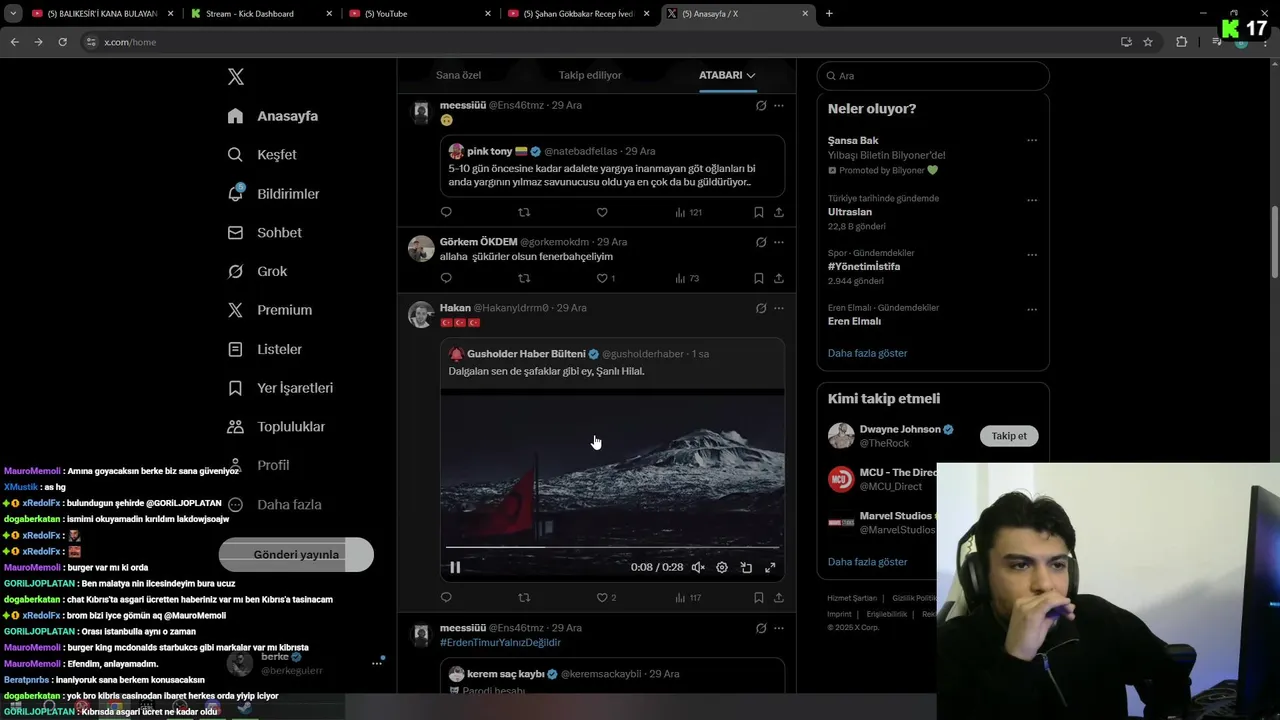Open Keşfet explore page

click(x=262, y=155)
